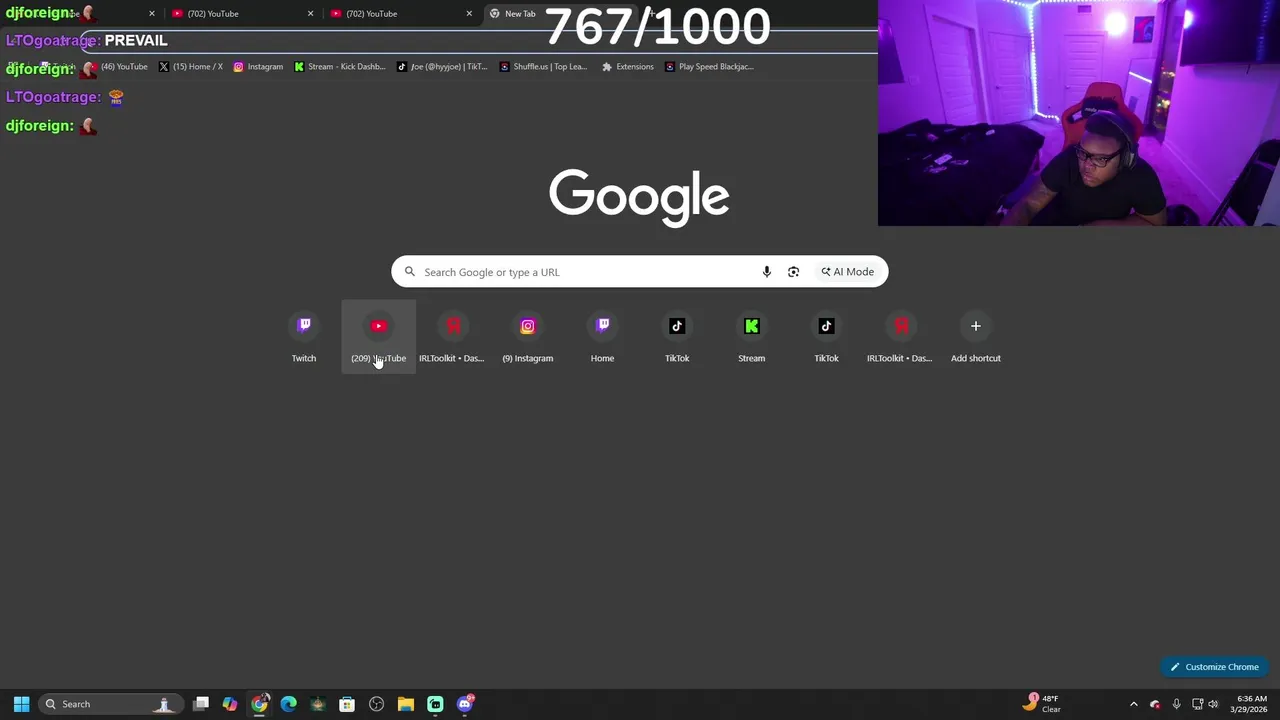Open volume control speaker icon
This screenshot has height=720, width=1280.
[1213, 704]
